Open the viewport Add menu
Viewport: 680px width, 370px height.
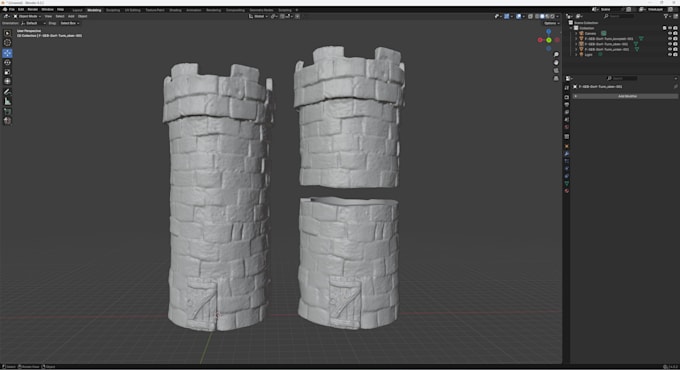click(71, 16)
